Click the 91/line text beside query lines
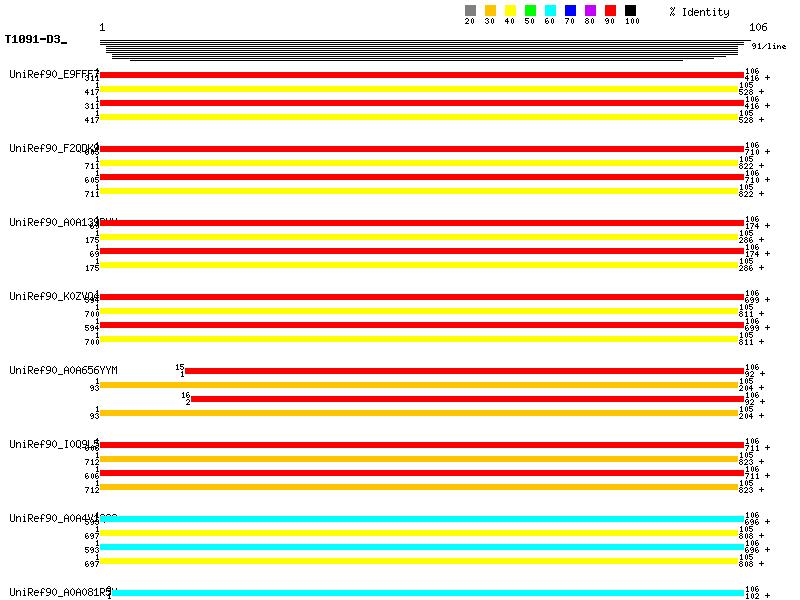The width and height of the screenshot is (800, 600). click(768, 47)
